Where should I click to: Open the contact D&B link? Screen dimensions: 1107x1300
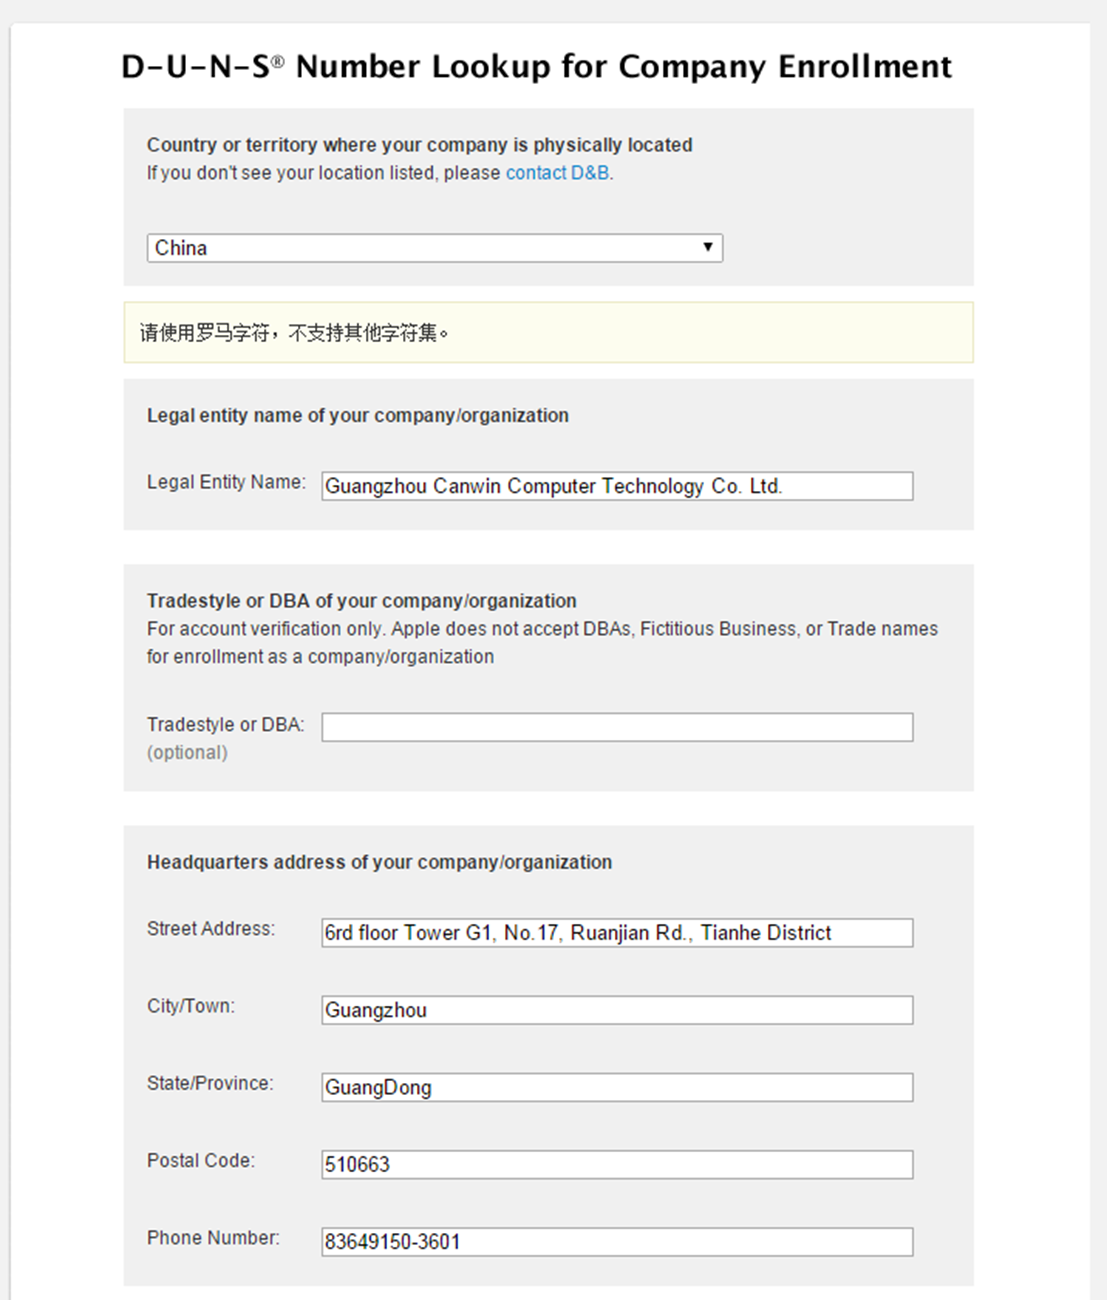click(557, 173)
